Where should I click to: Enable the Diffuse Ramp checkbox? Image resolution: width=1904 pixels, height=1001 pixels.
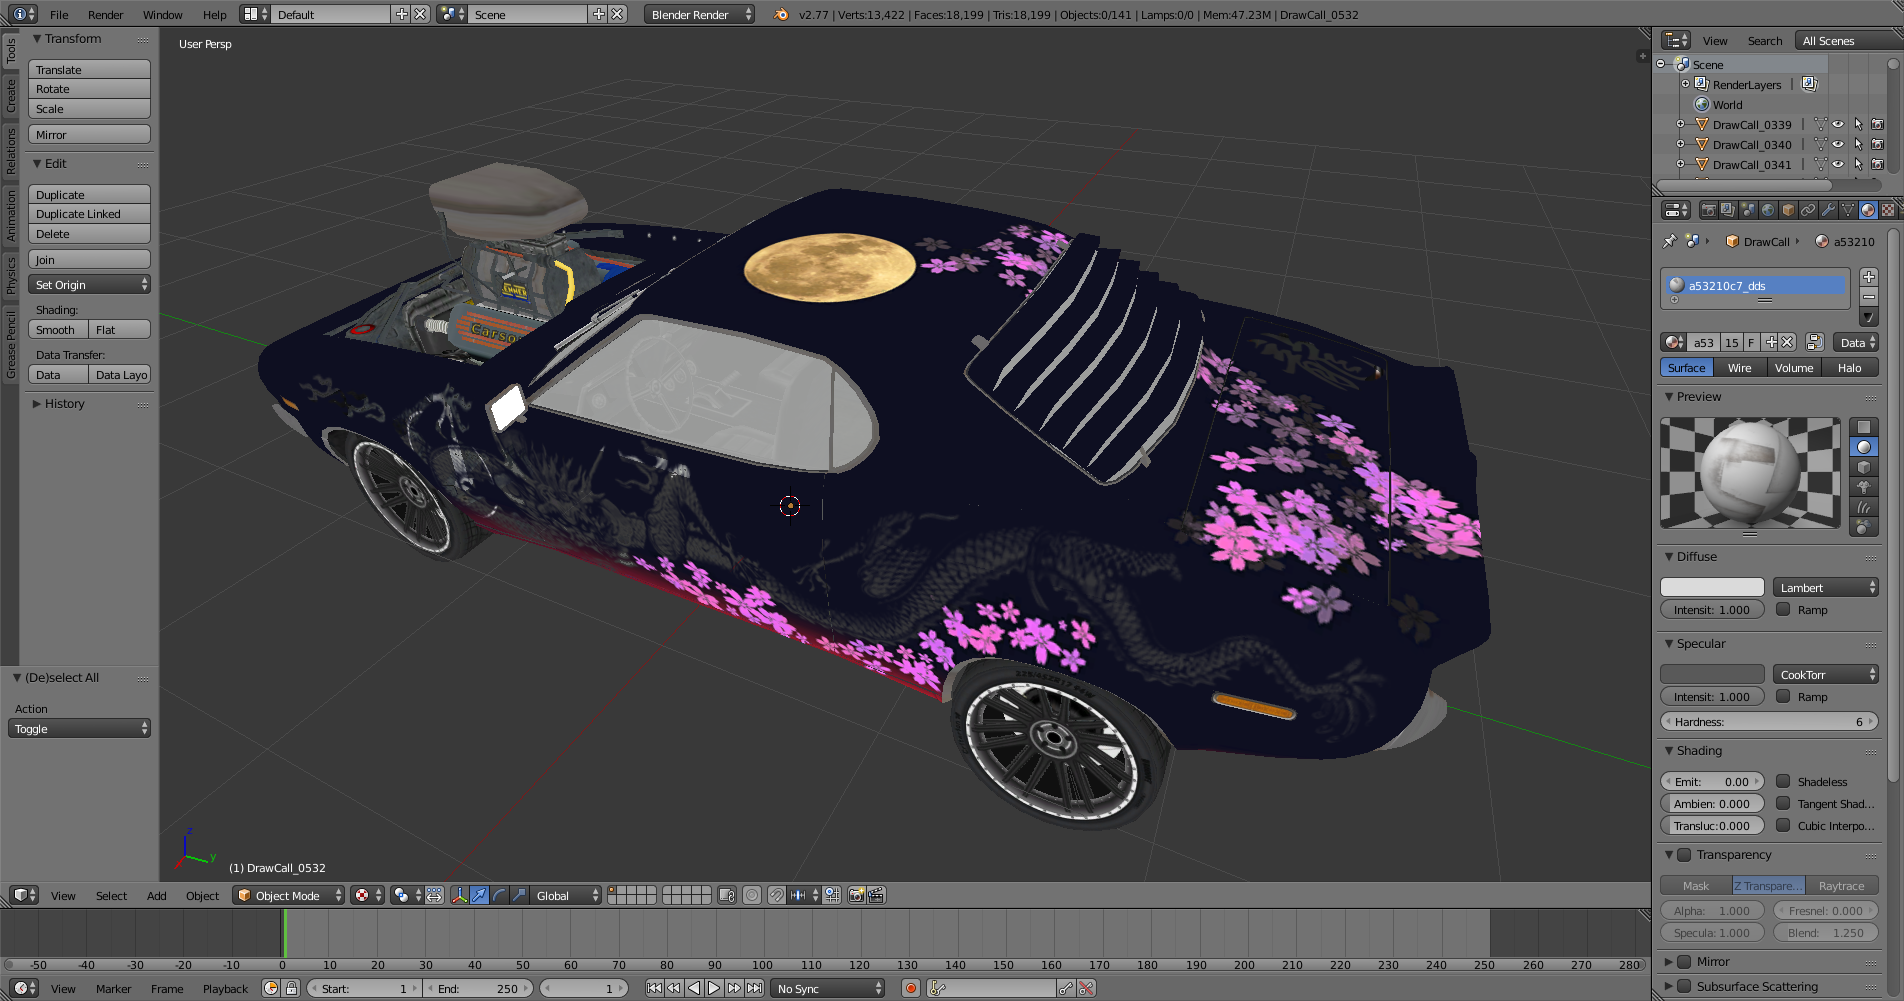(1783, 609)
